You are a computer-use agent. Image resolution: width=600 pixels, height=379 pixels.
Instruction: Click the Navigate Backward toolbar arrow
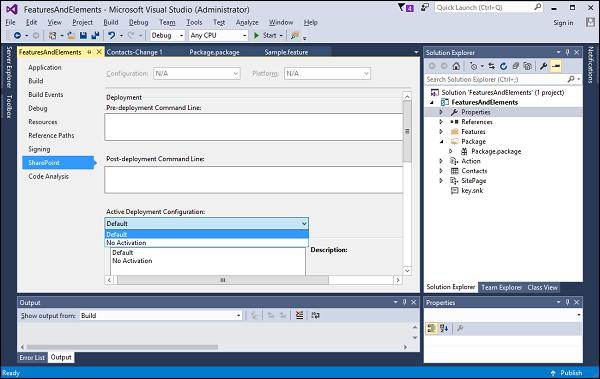17,36
